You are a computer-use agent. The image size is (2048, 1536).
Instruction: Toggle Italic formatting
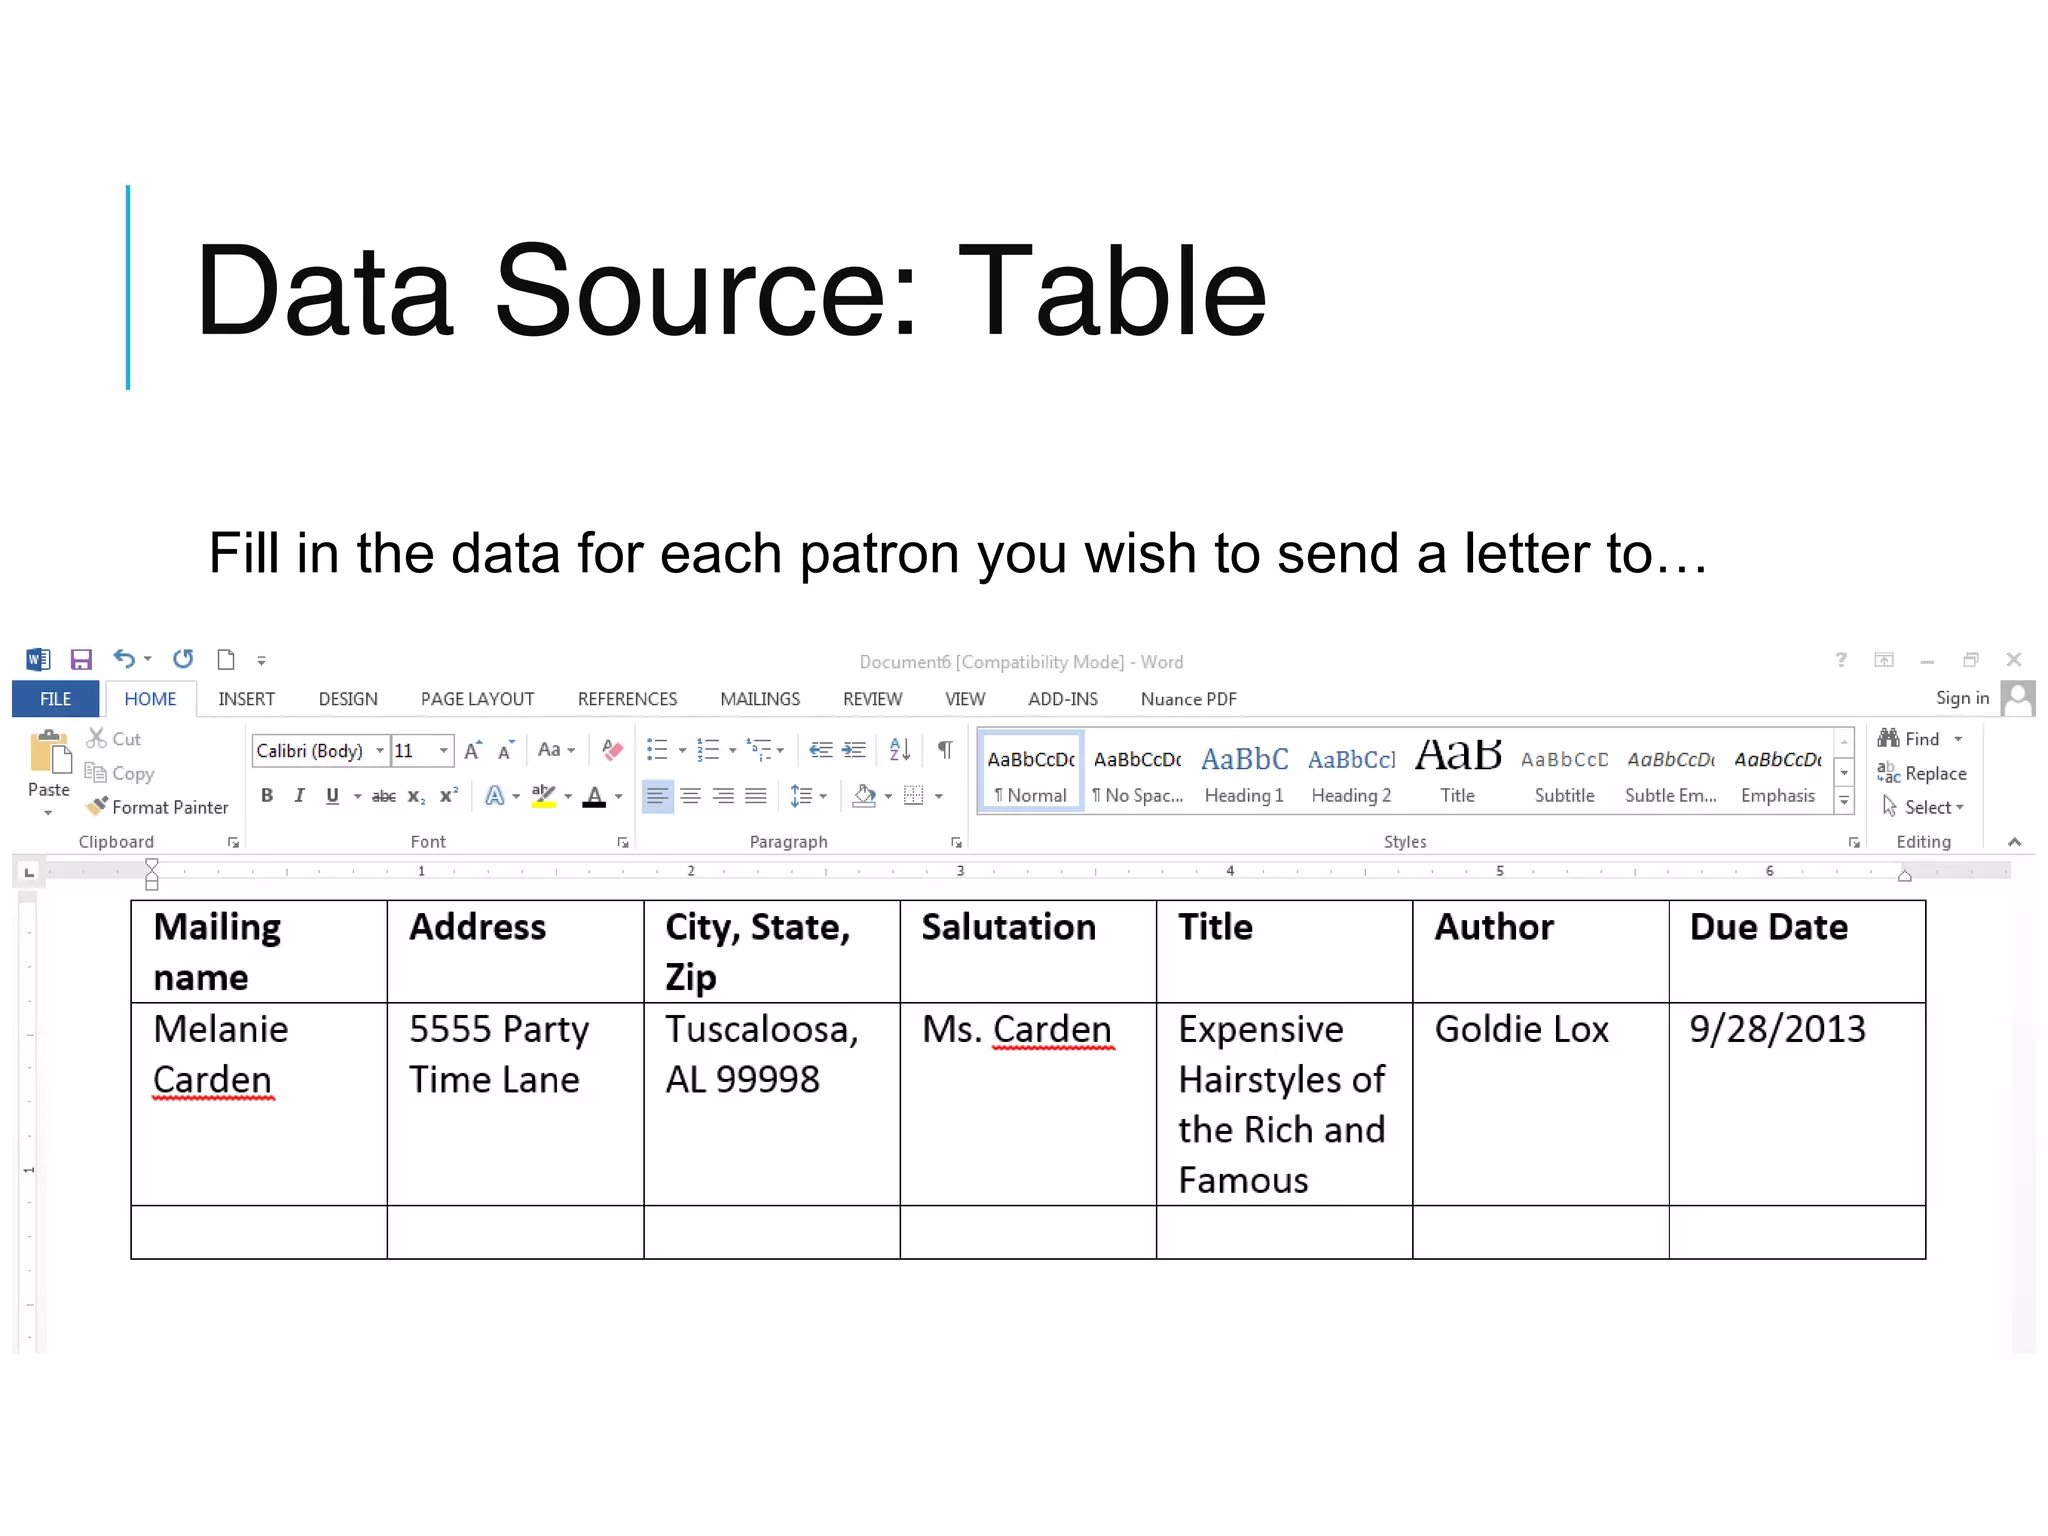[x=299, y=796]
